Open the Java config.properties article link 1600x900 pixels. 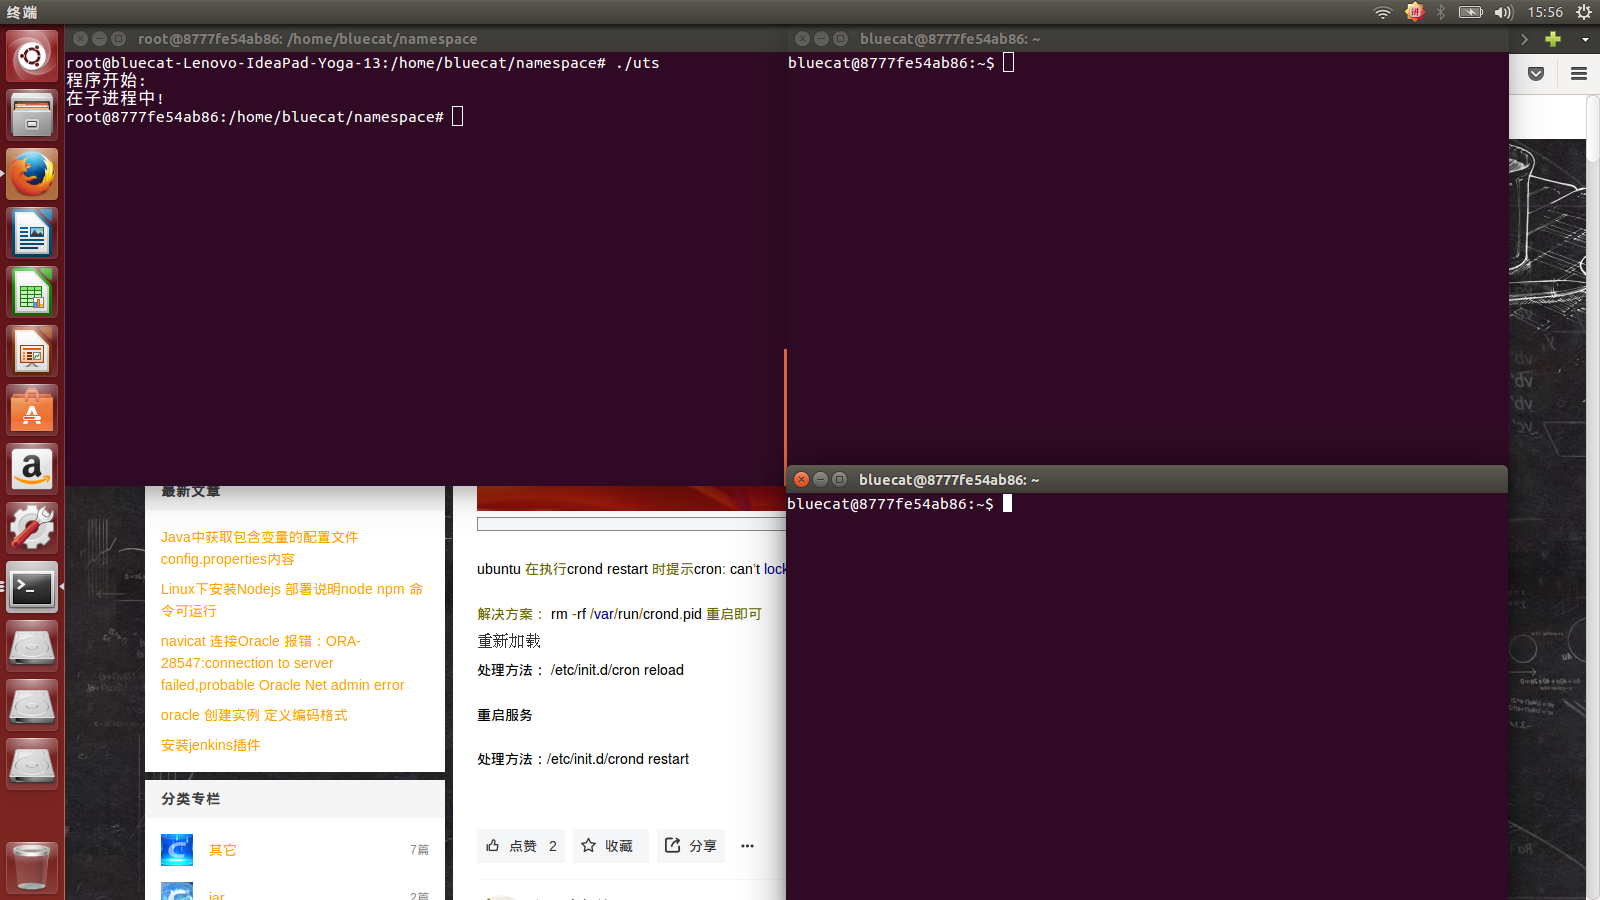click(259, 548)
